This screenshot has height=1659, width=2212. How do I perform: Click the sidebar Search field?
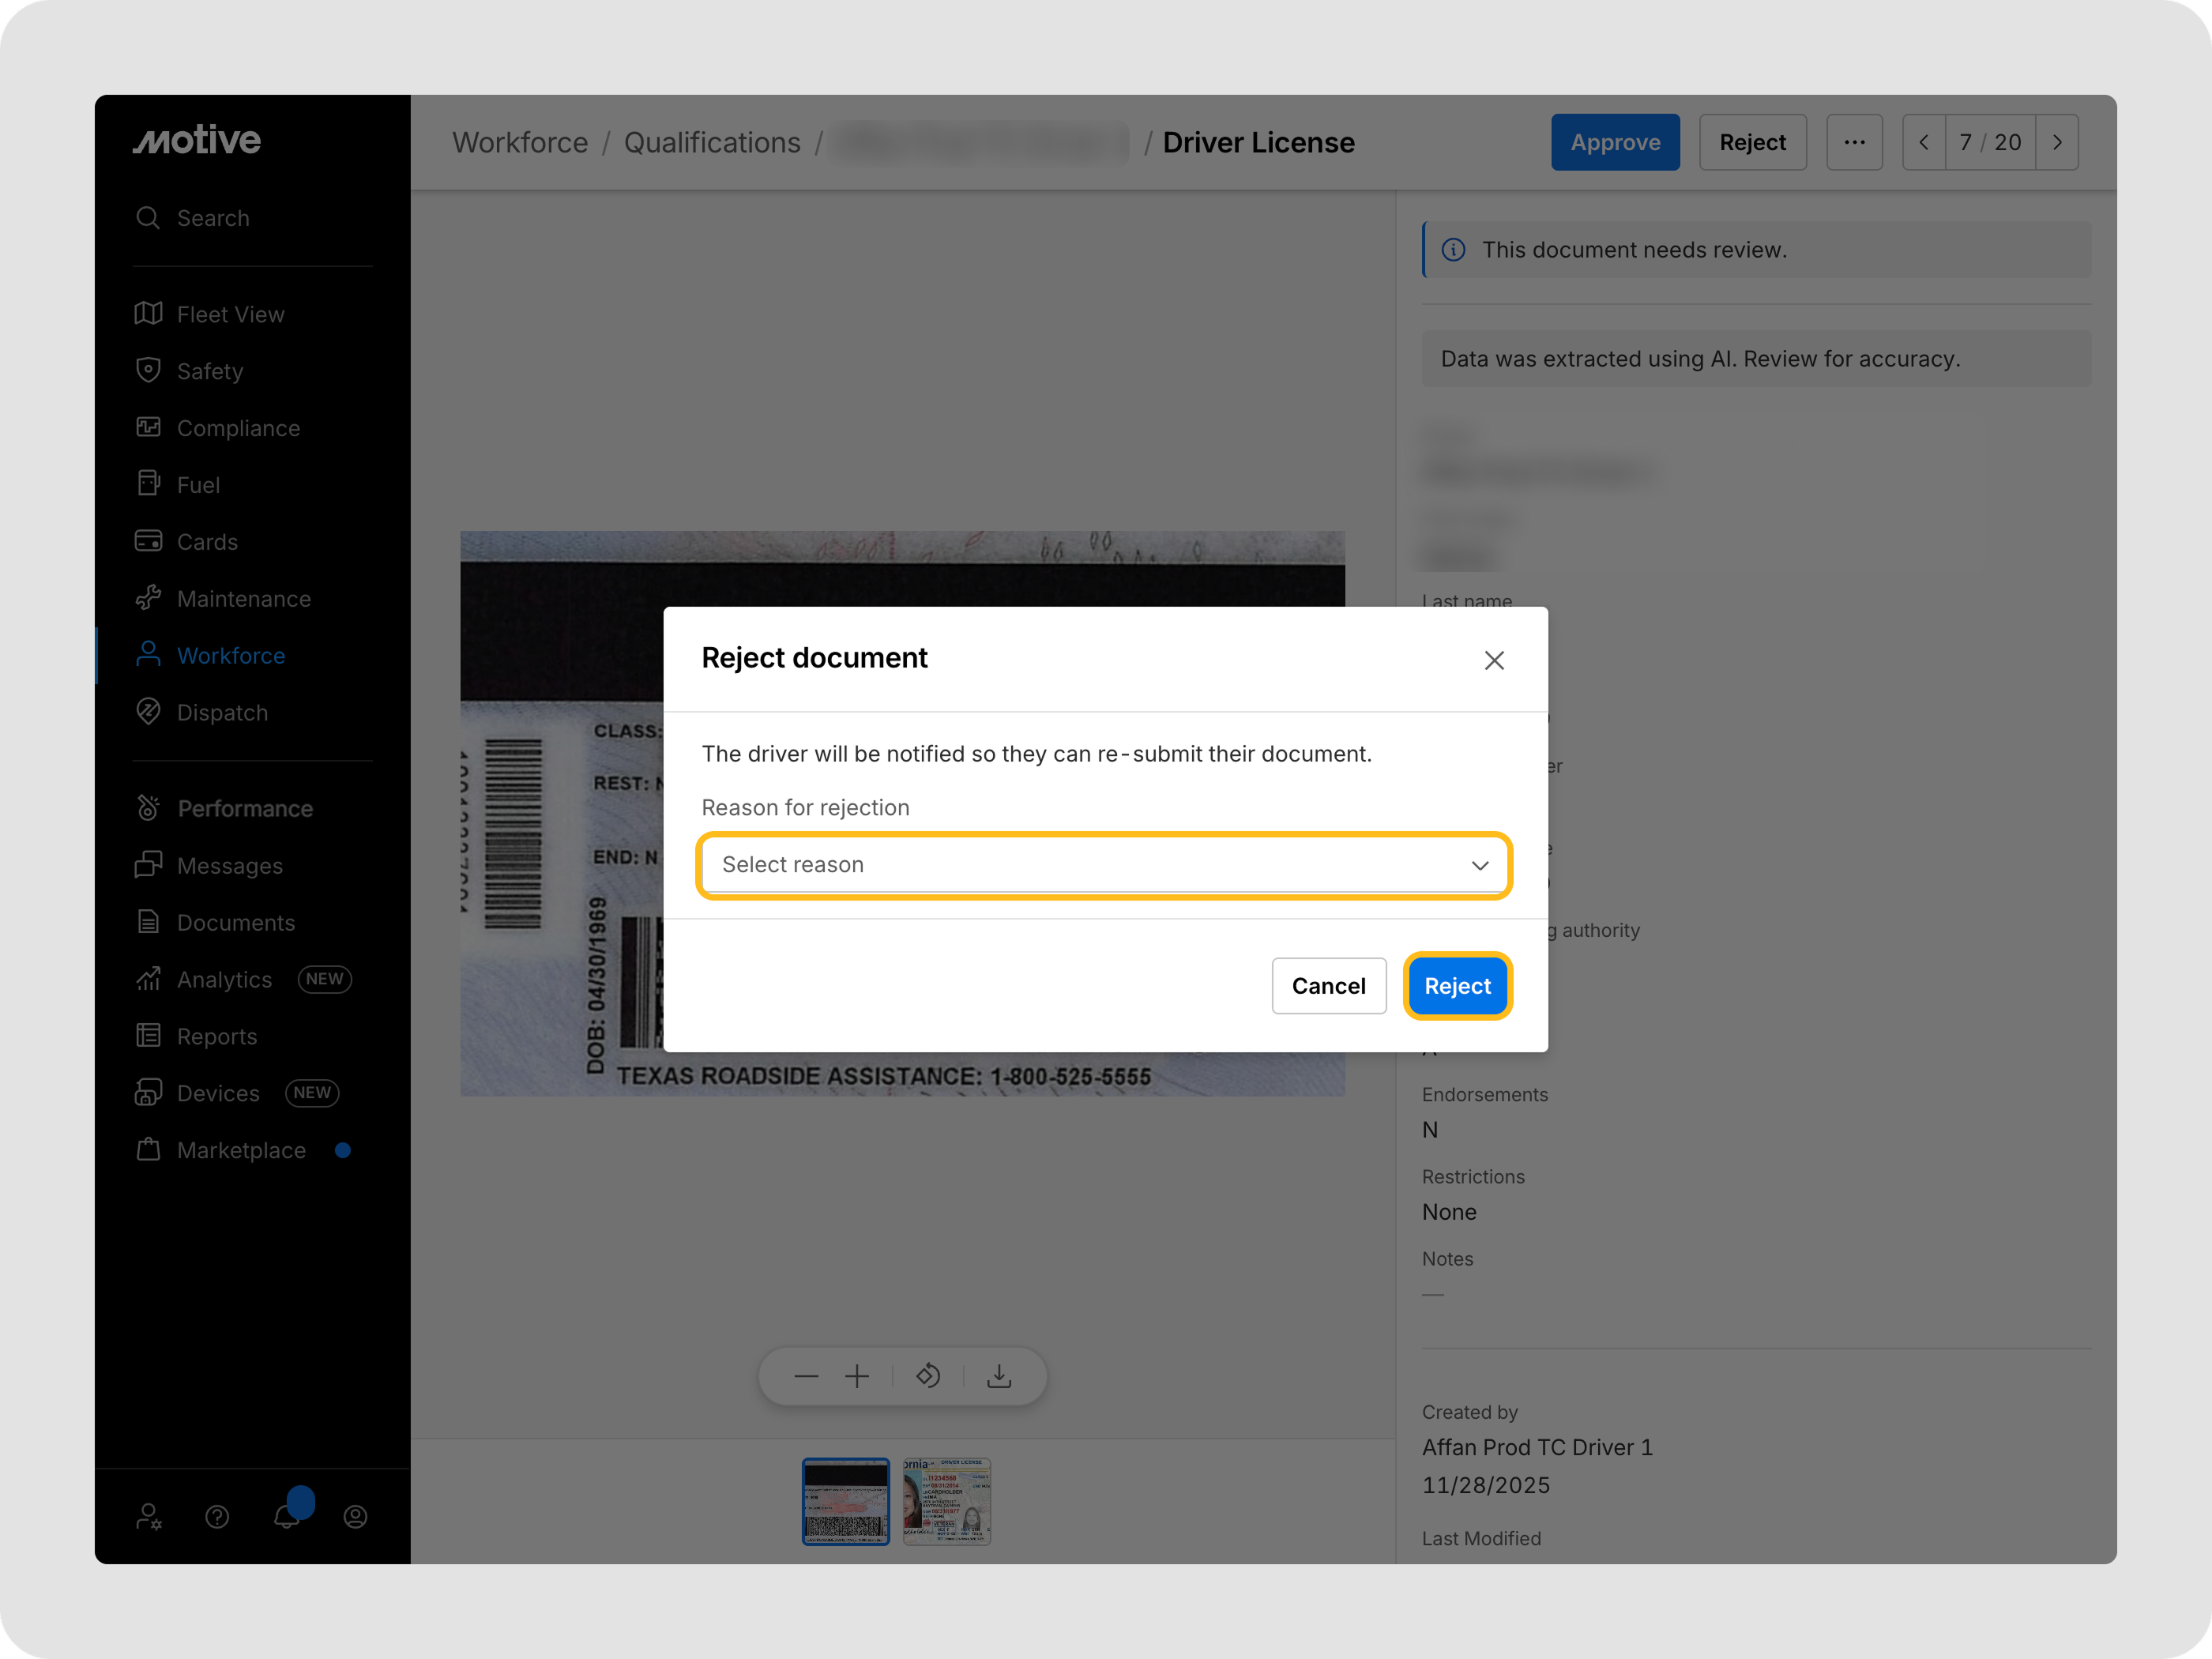213,218
